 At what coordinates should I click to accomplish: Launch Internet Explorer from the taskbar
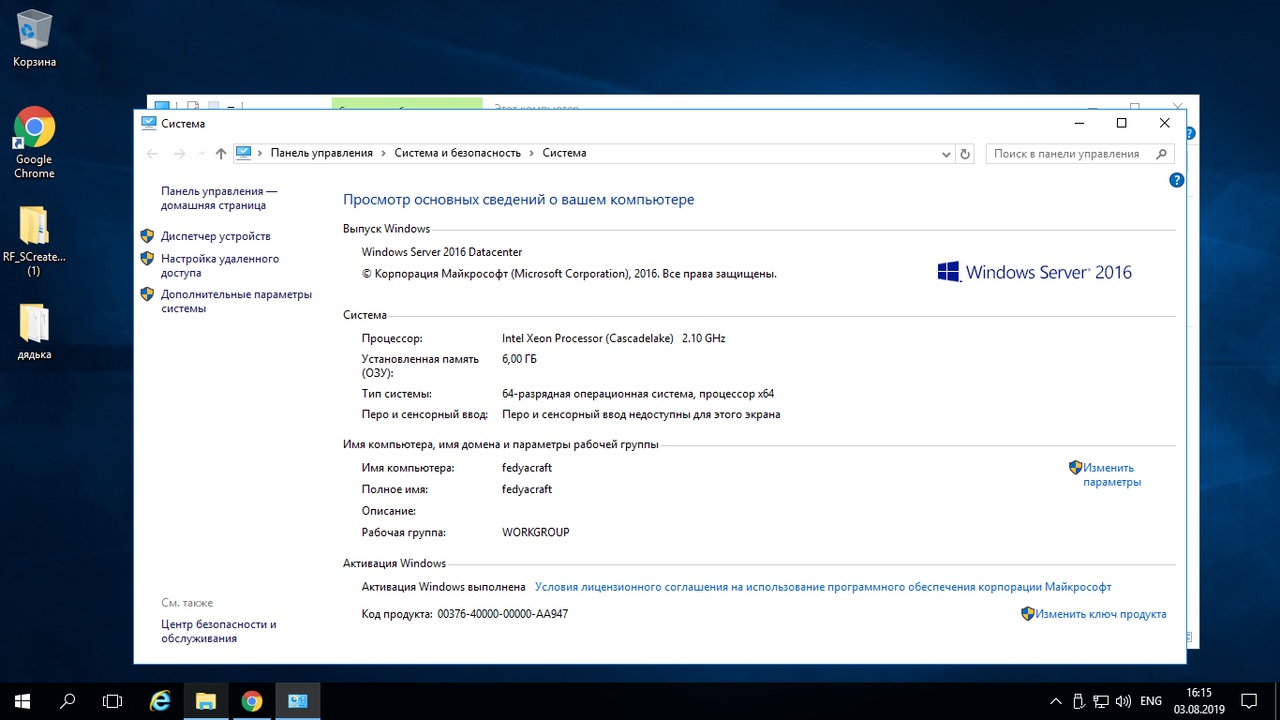[x=160, y=701]
